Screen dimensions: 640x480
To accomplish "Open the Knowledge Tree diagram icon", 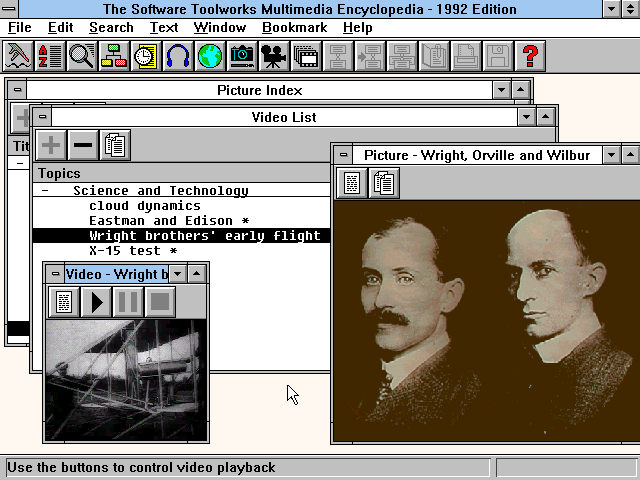I will pos(113,56).
